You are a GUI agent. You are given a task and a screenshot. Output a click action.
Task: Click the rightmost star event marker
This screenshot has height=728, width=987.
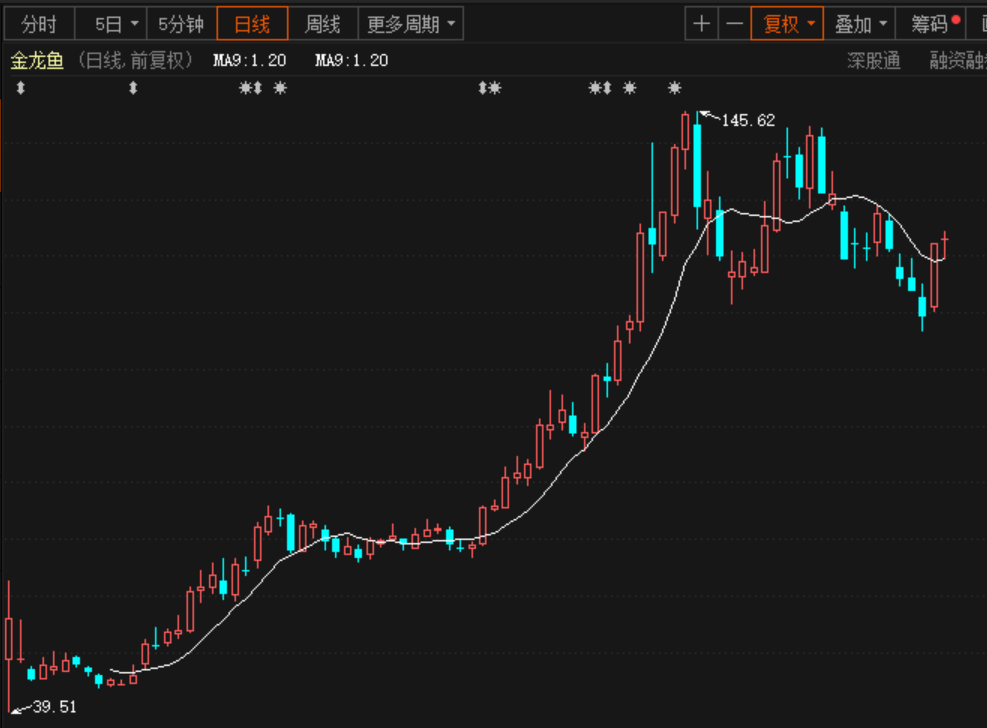point(674,88)
